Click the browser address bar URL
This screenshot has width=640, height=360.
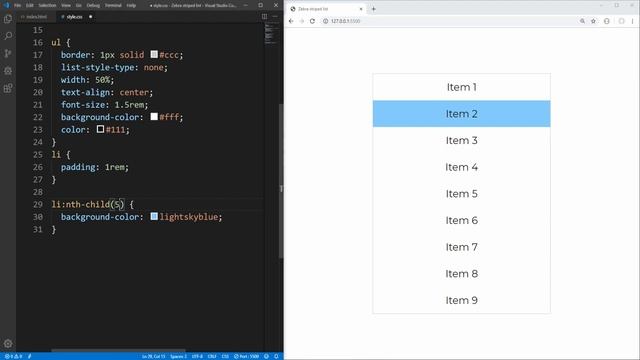[345, 21]
